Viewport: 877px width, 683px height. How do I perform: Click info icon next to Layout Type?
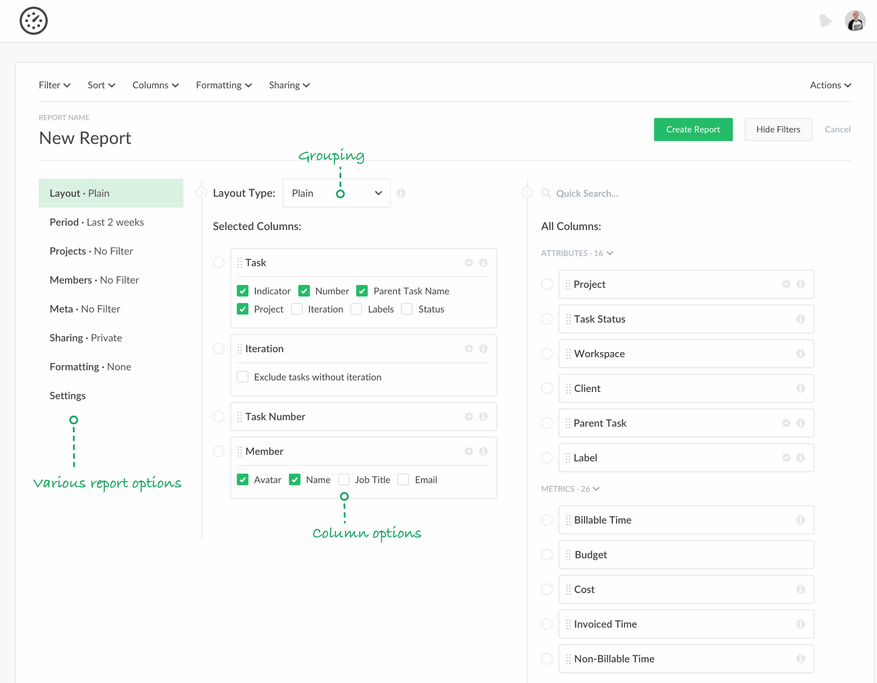(x=401, y=193)
